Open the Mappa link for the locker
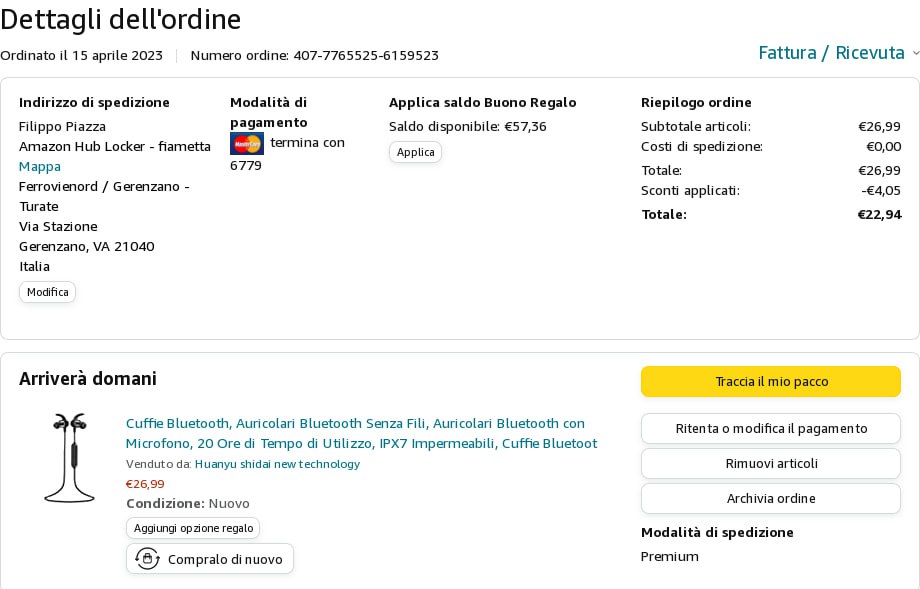The image size is (920, 589). [40, 166]
